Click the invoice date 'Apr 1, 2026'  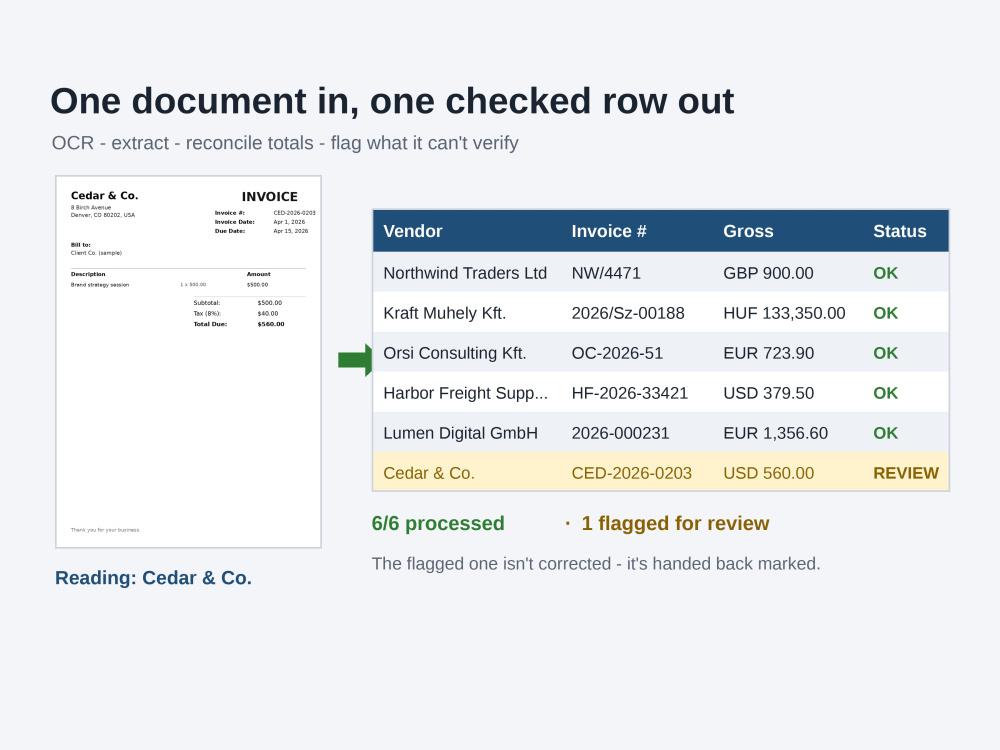289,222
